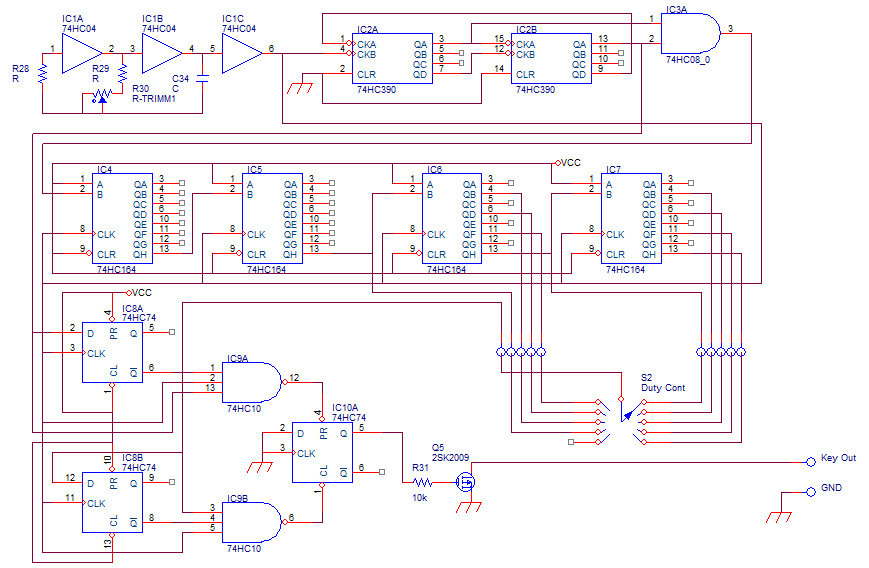Click '74HC164' label under IC4
This screenshot has height=568, width=869.
tap(116, 270)
